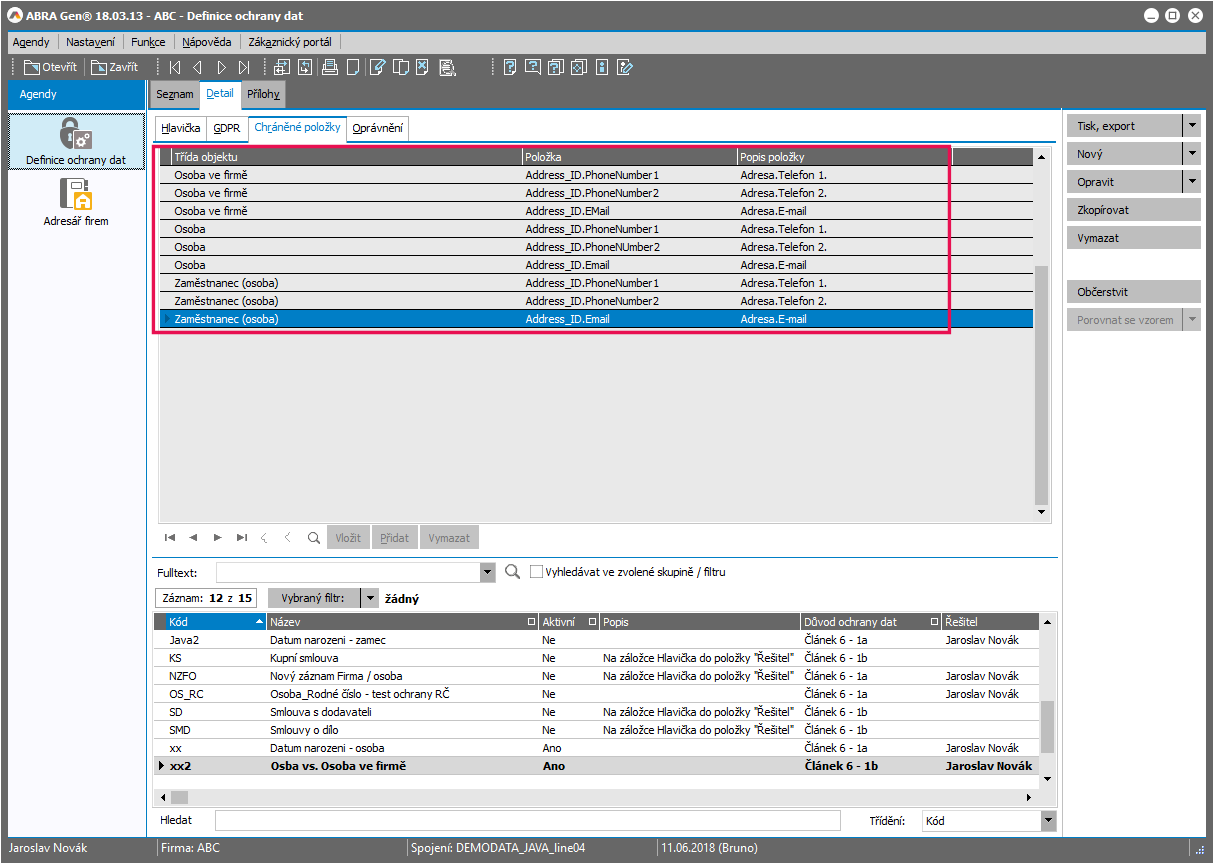Open the Nastavení menu
The height and width of the screenshot is (864, 1214).
click(x=90, y=42)
